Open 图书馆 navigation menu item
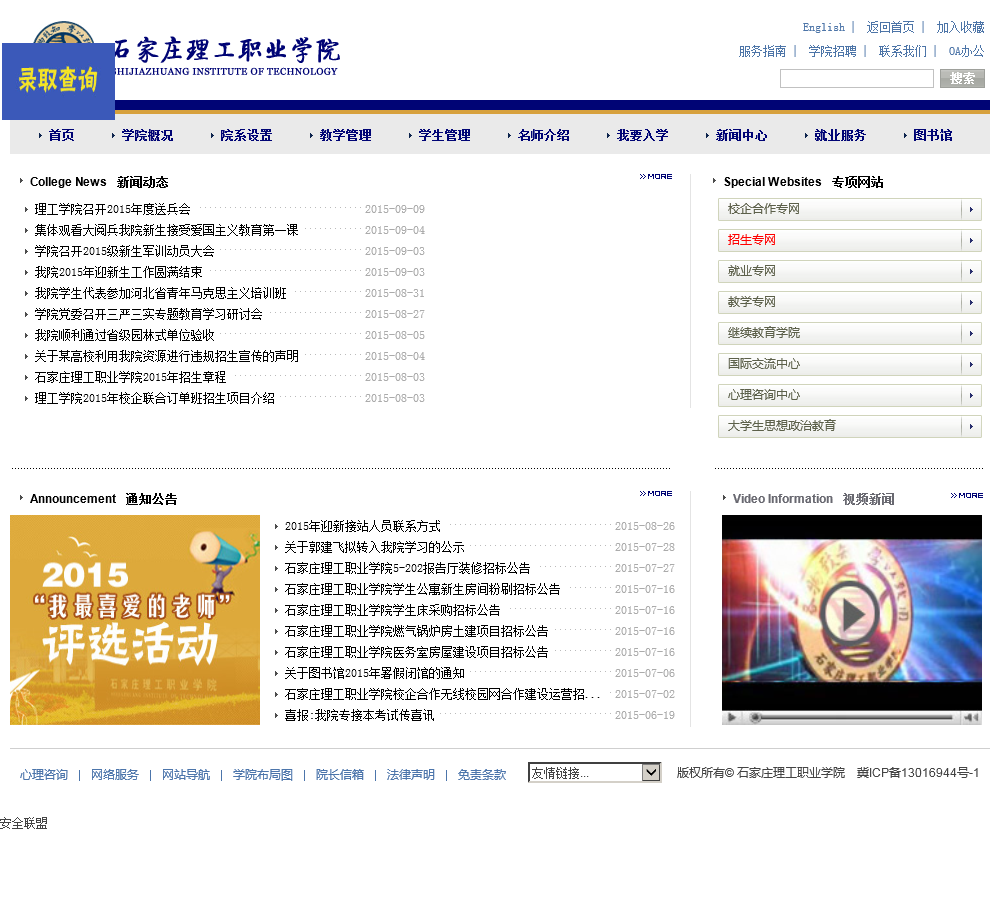The height and width of the screenshot is (909, 1000). (932, 135)
